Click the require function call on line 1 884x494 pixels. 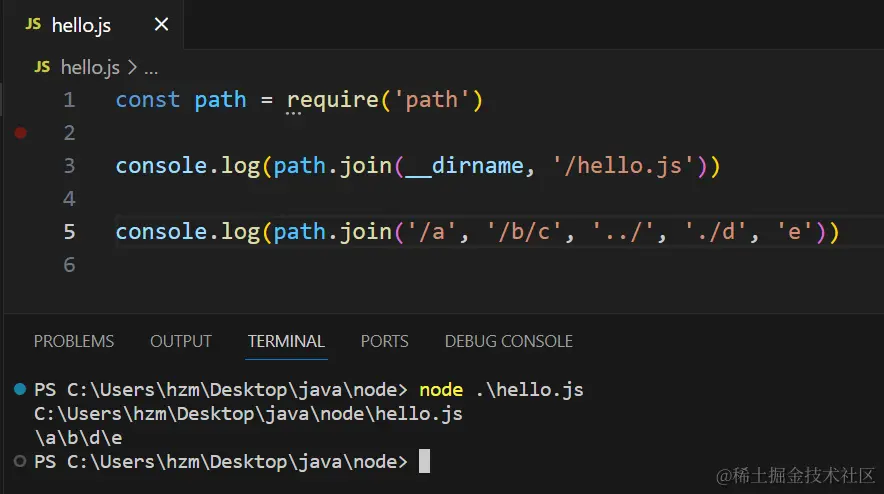coord(333,100)
